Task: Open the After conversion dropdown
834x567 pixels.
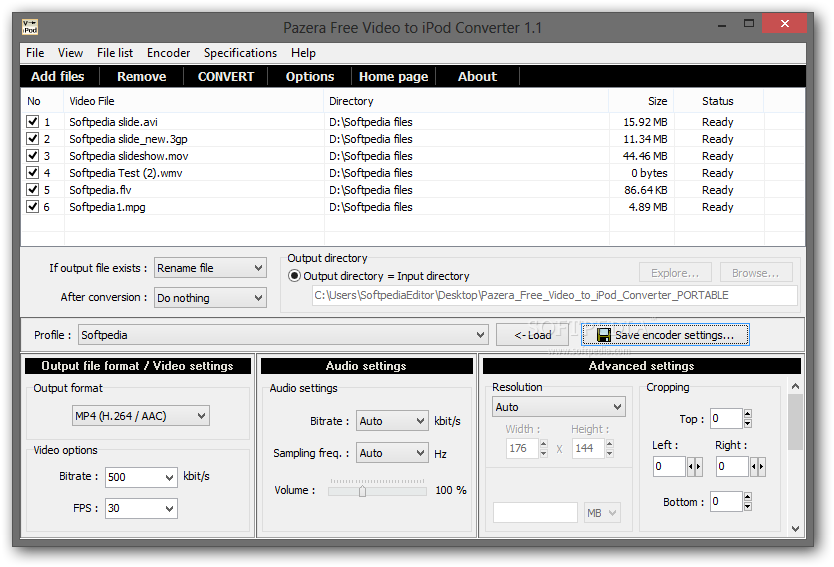Action: pyautogui.click(x=210, y=298)
